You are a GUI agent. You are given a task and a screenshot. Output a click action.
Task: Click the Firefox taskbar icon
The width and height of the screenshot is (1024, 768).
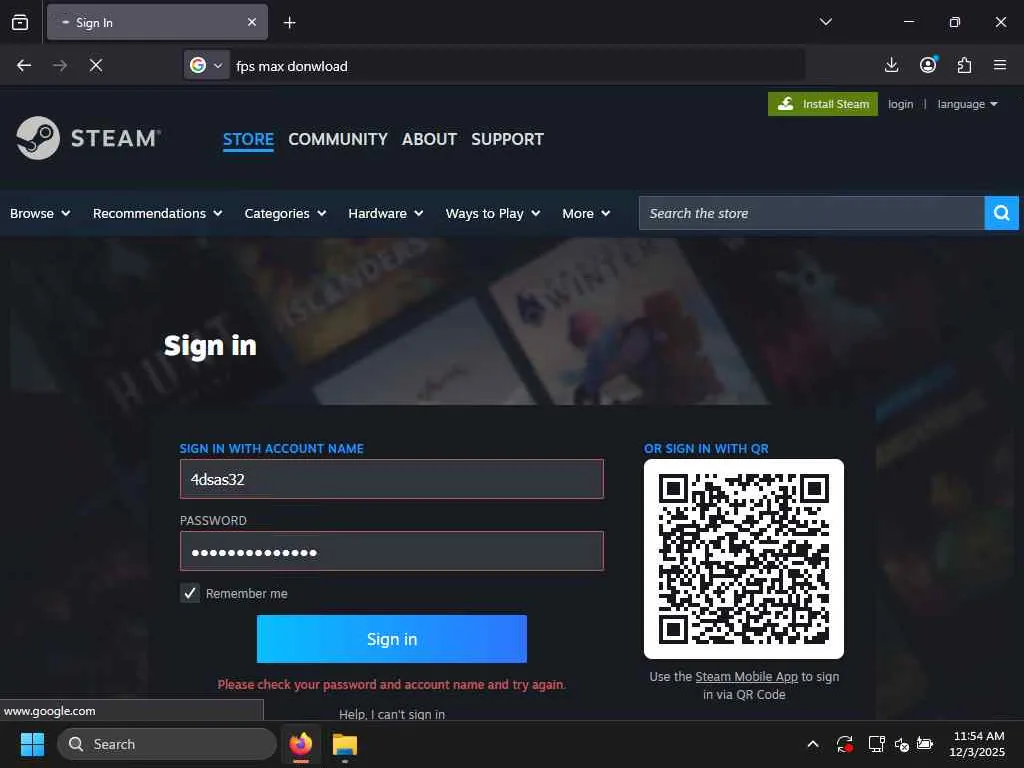pos(301,744)
